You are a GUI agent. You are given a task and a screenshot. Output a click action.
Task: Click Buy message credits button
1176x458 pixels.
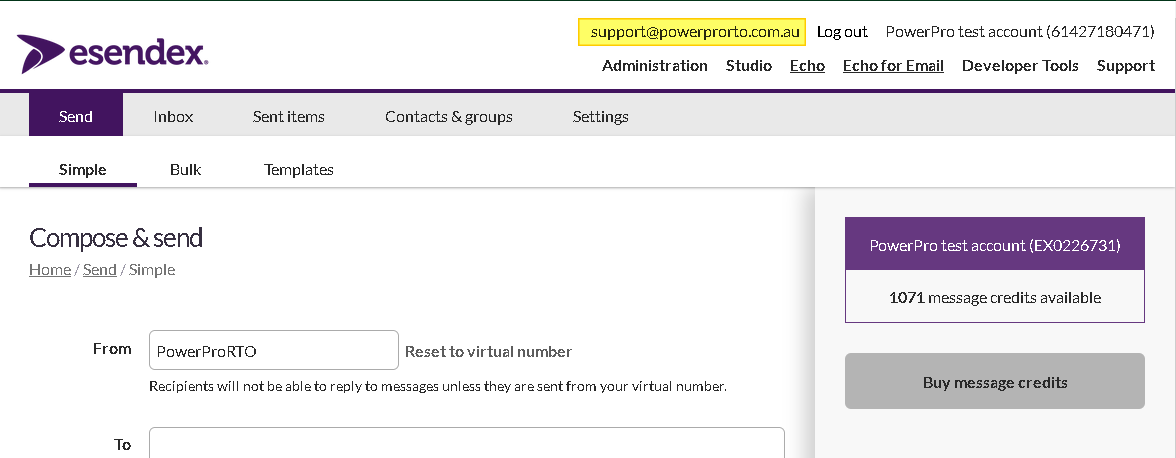pyautogui.click(x=994, y=382)
